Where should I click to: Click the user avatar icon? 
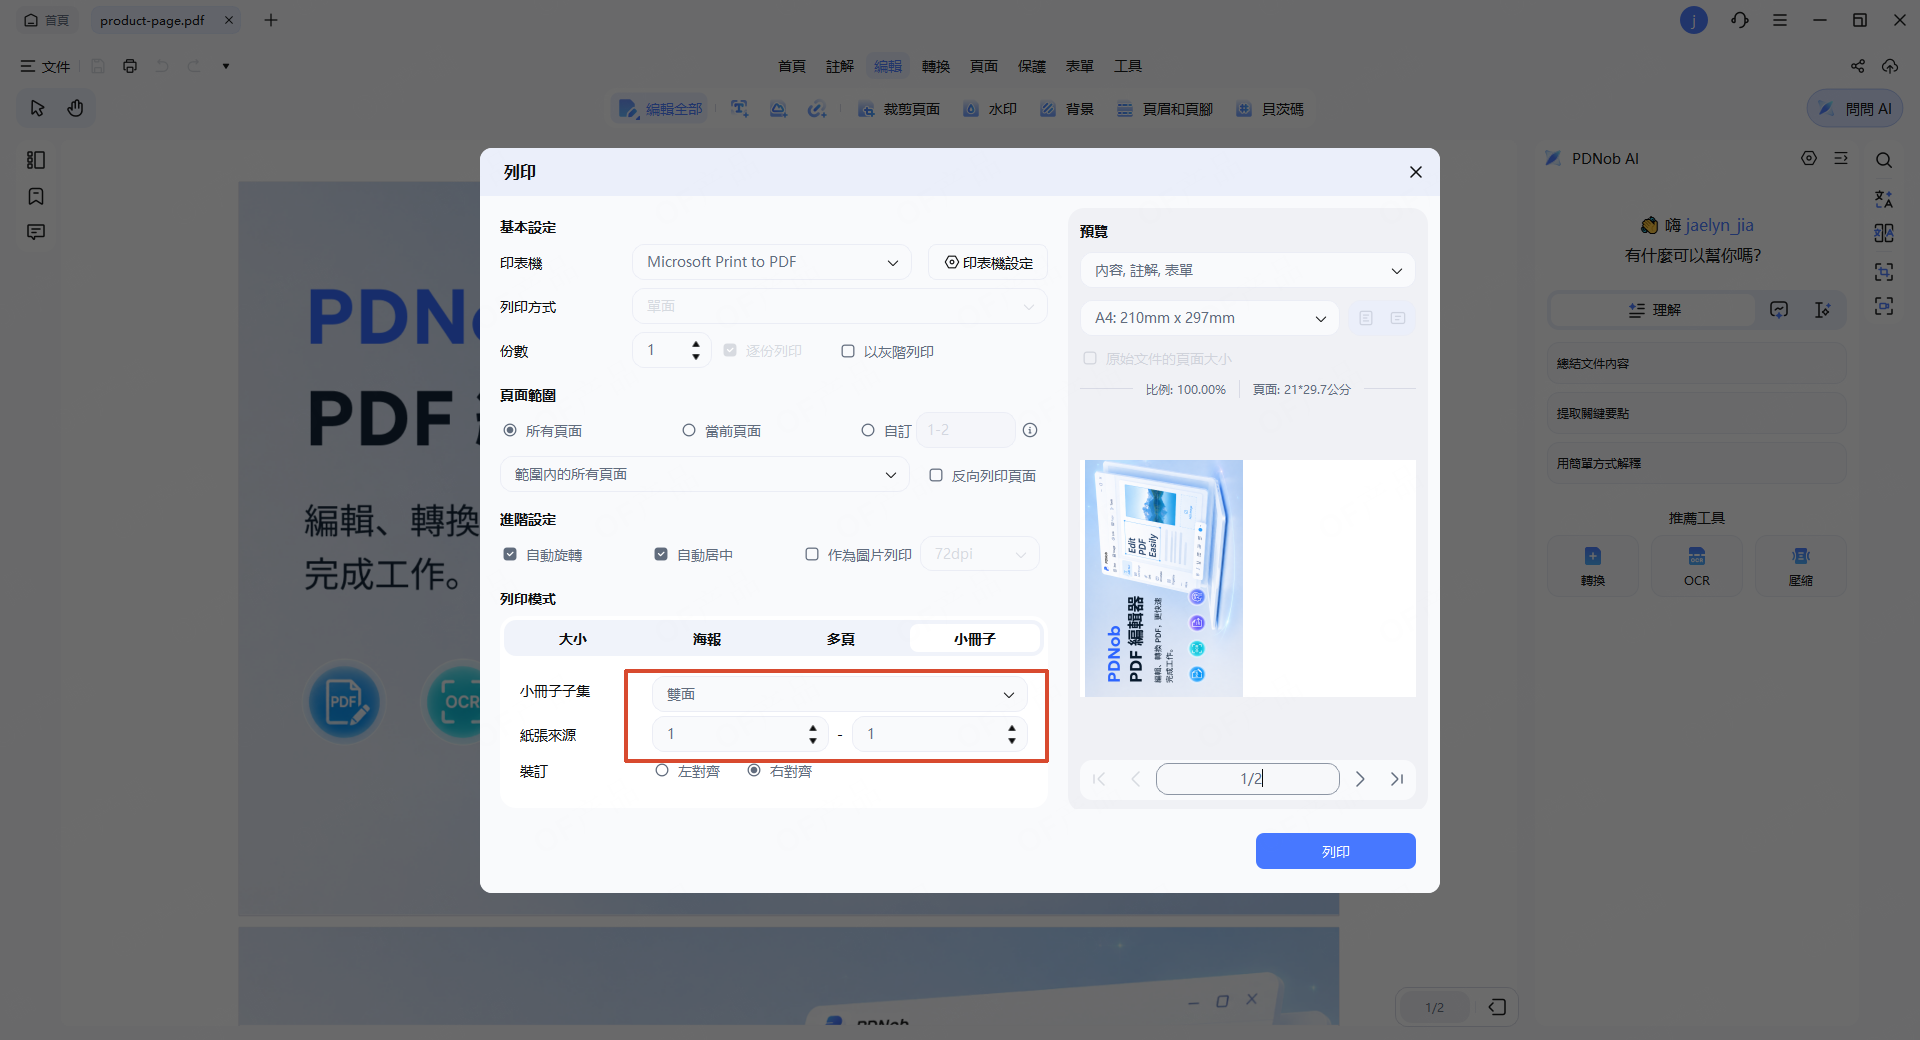coord(1694,20)
